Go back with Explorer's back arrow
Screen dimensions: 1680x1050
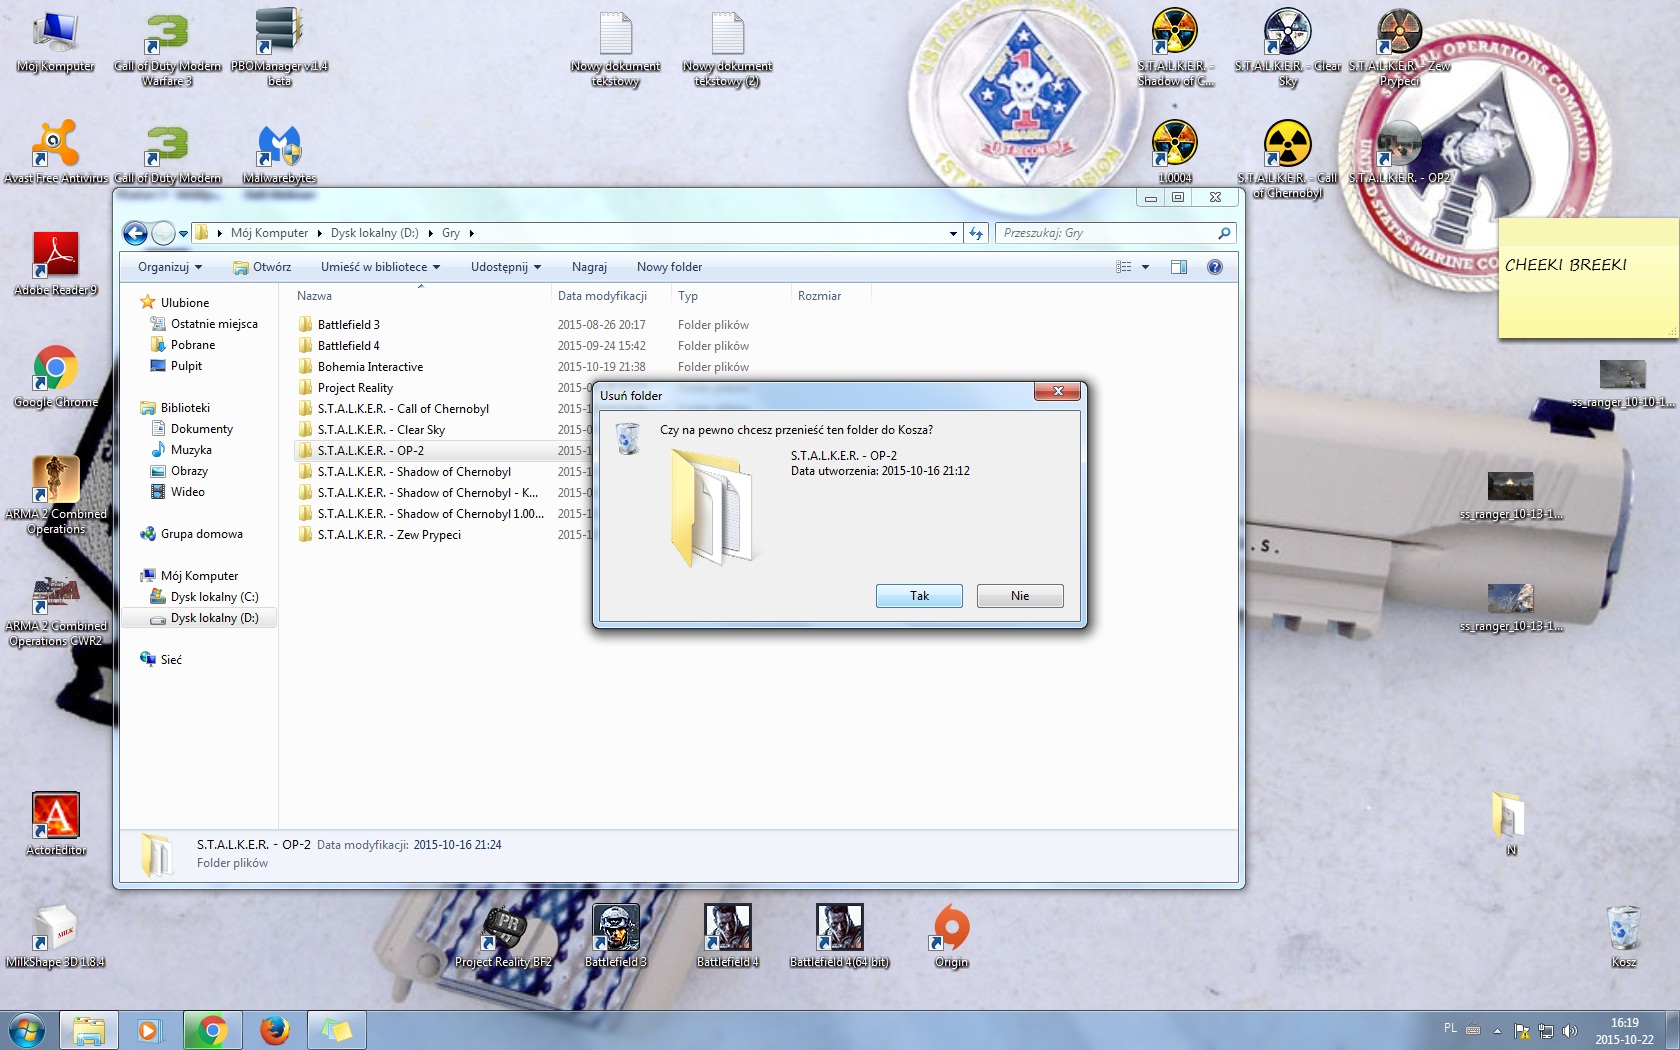pos(135,233)
